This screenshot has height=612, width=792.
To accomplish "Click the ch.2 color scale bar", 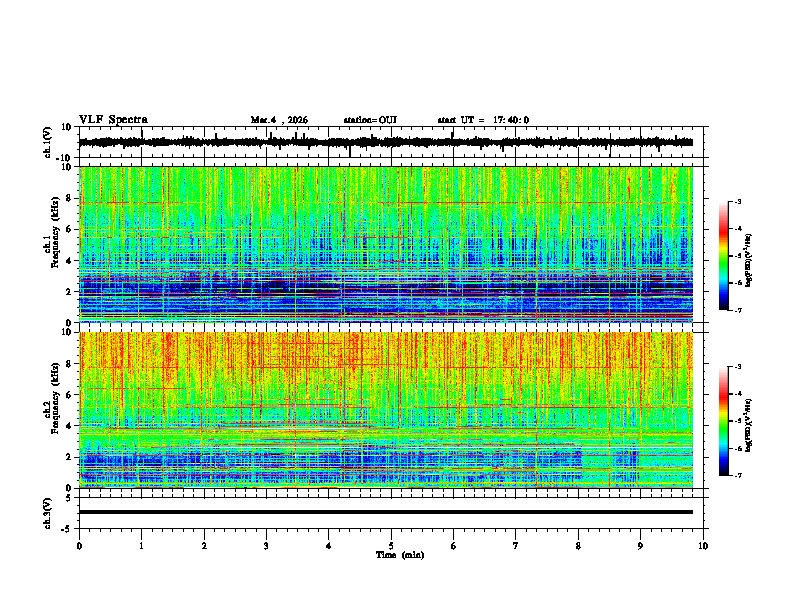I will point(723,421).
